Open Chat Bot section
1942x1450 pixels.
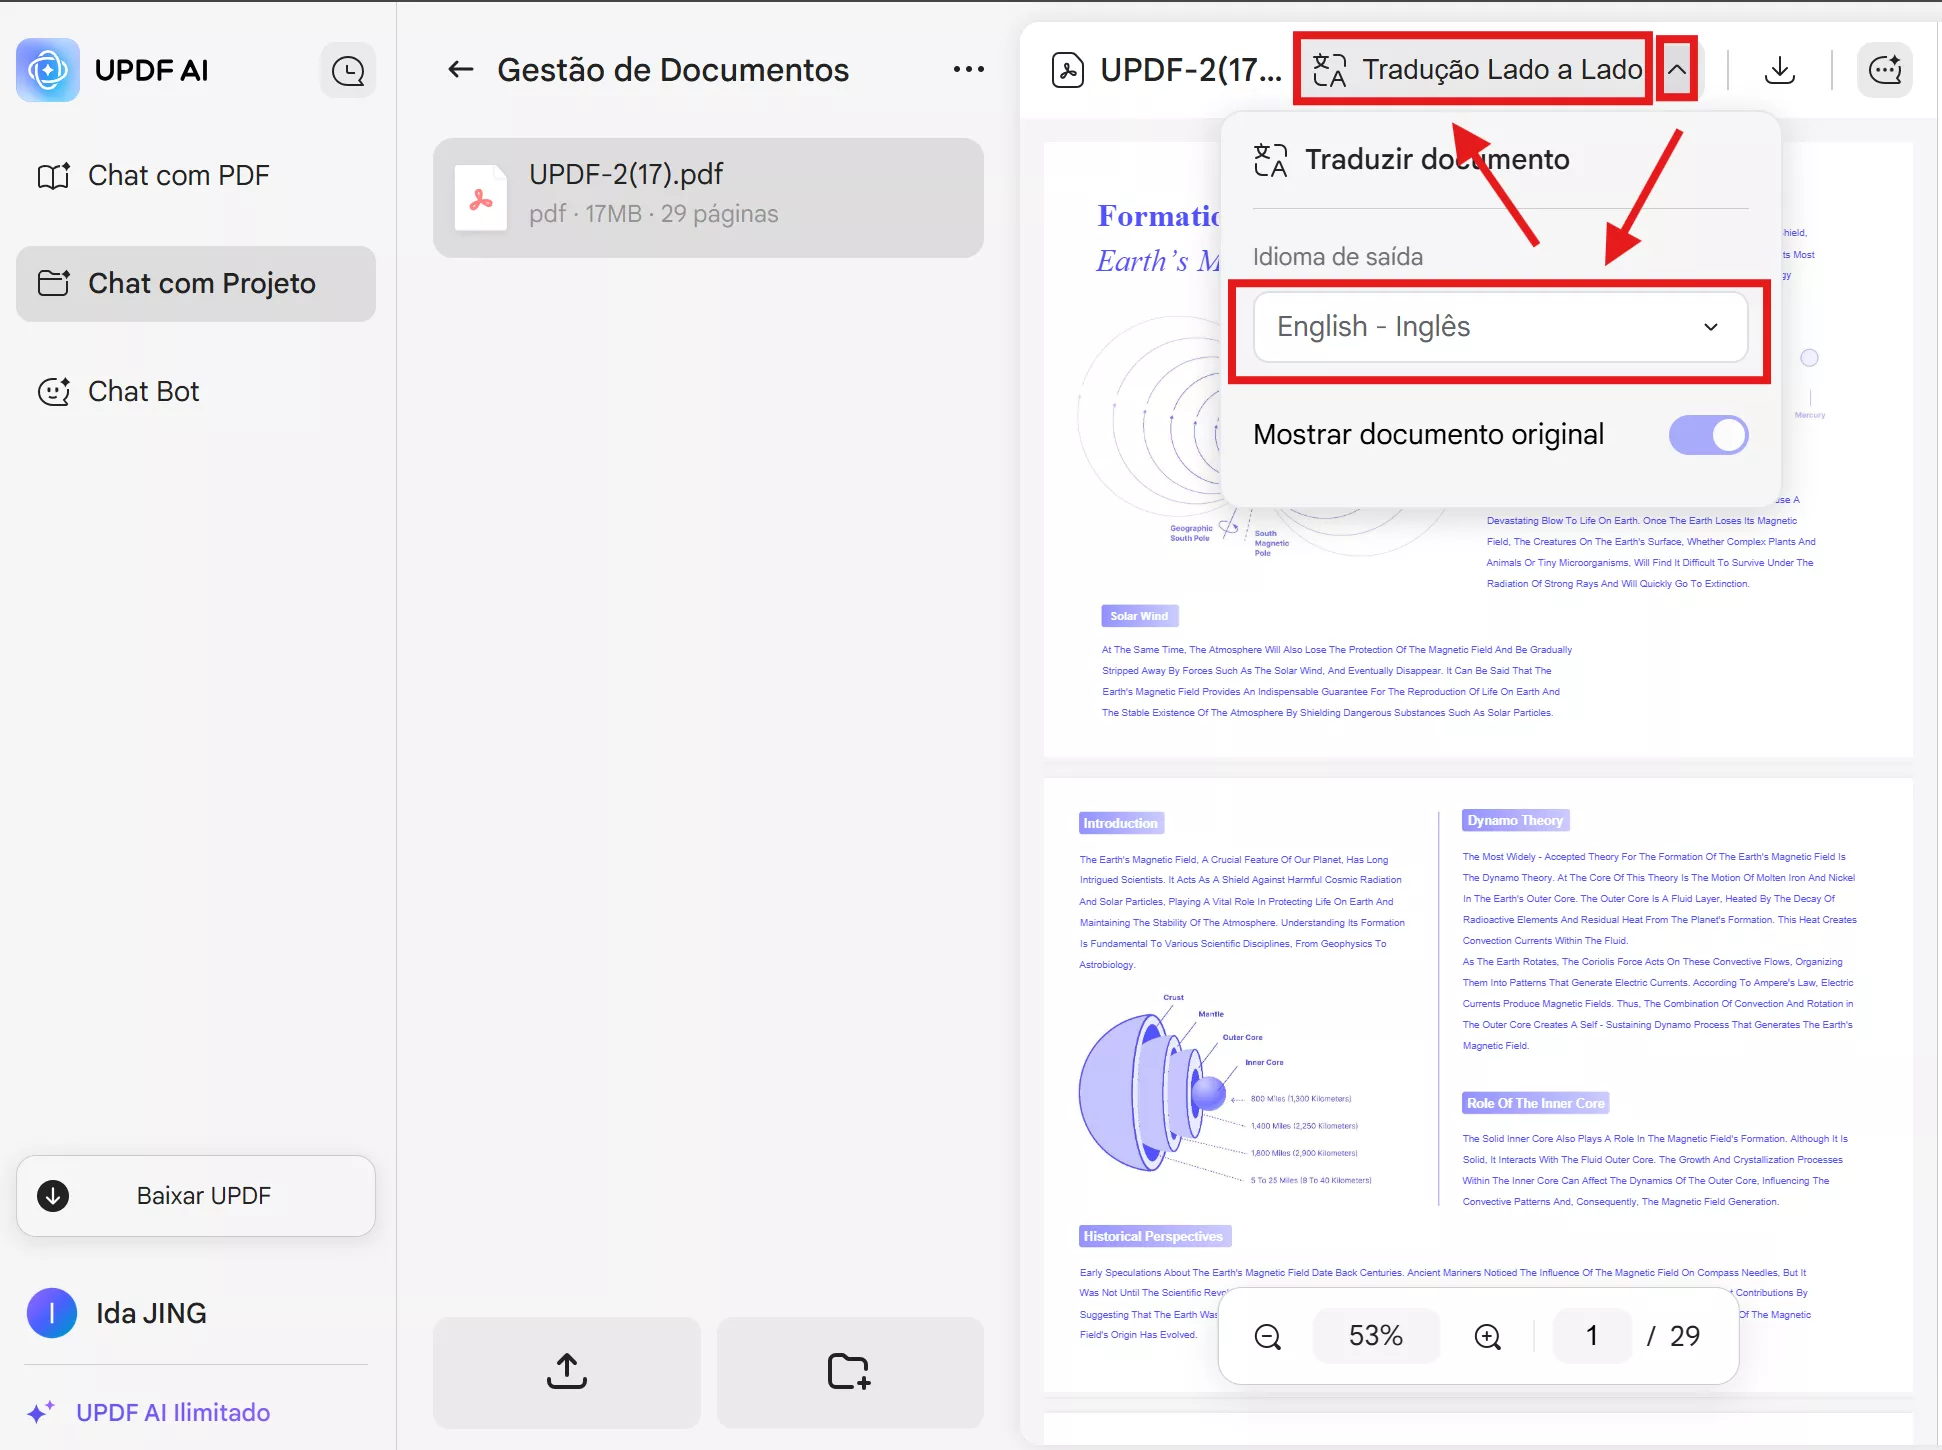[196, 392]
